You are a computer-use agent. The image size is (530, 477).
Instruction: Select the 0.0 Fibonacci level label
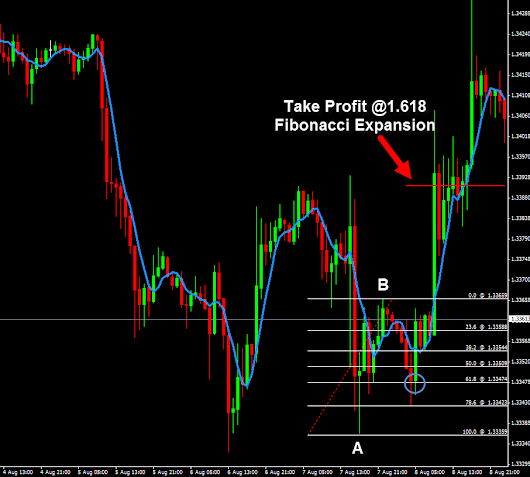(487, 295)
